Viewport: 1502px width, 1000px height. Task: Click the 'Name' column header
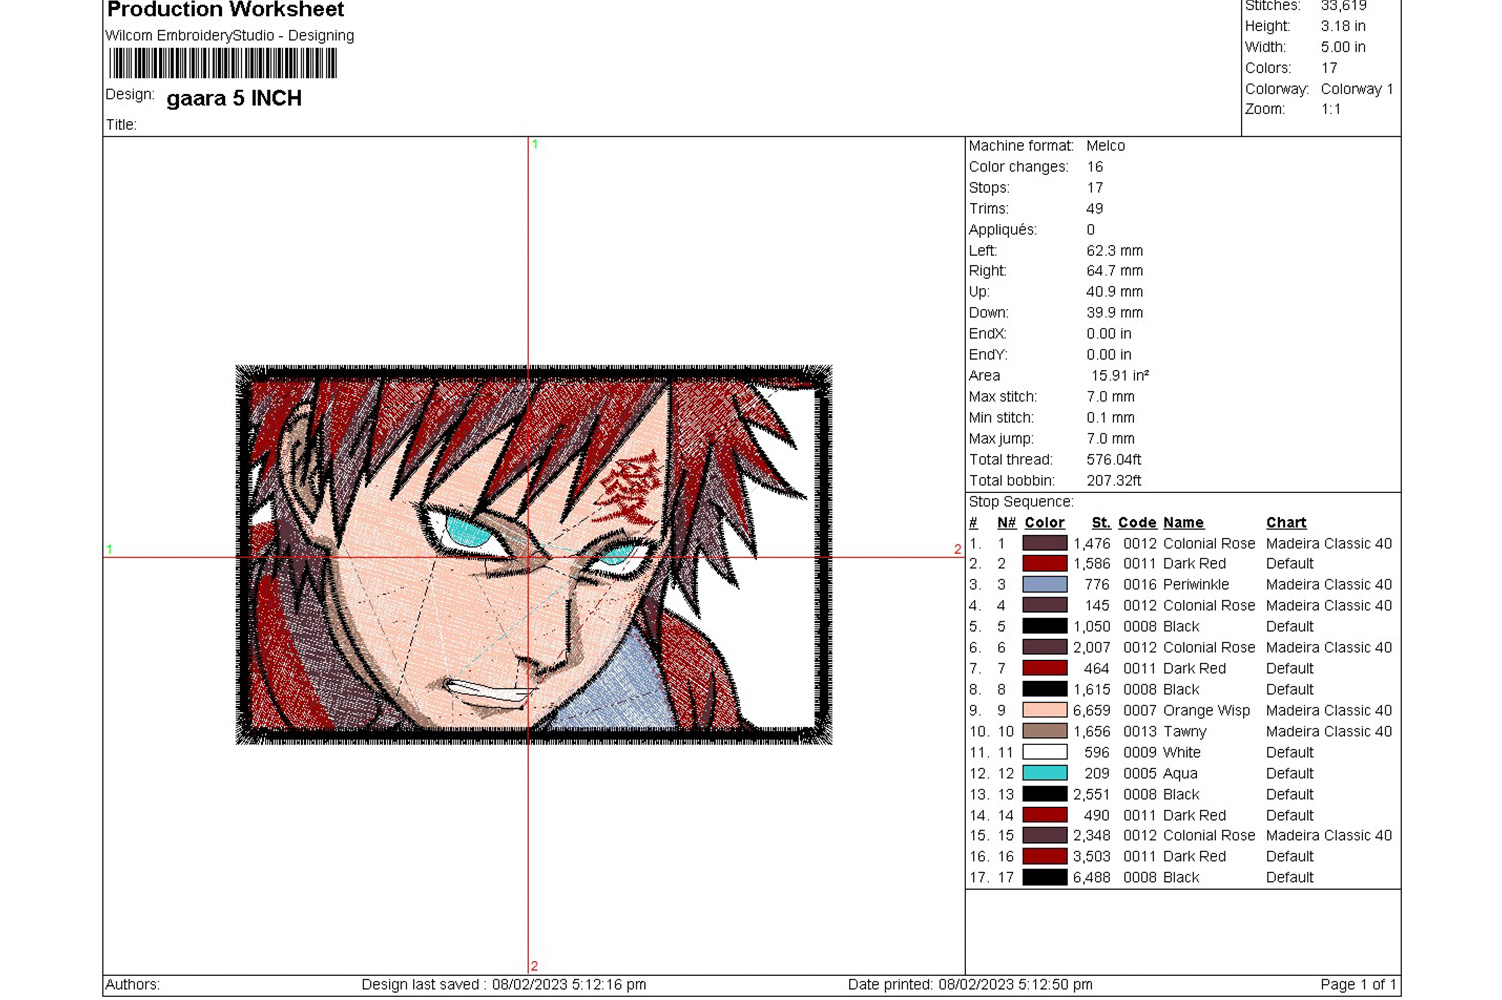[1183, 523]
